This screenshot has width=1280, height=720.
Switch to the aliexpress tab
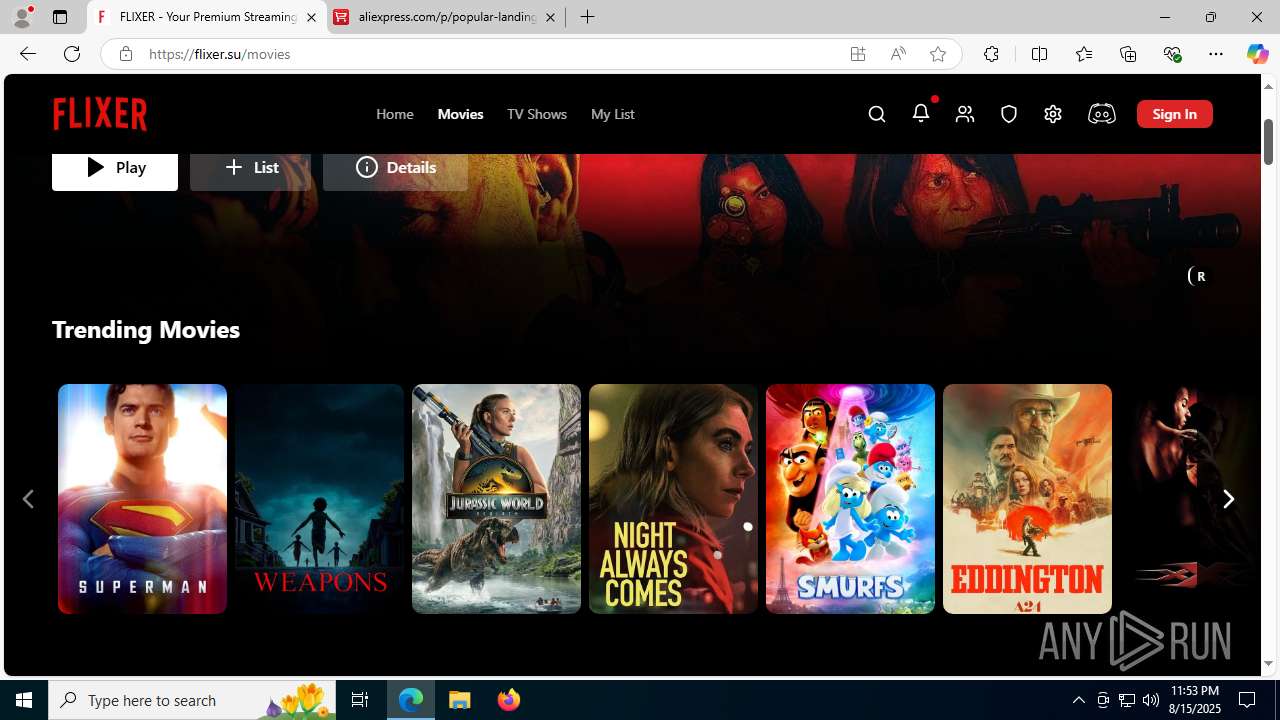pos(446,17)
